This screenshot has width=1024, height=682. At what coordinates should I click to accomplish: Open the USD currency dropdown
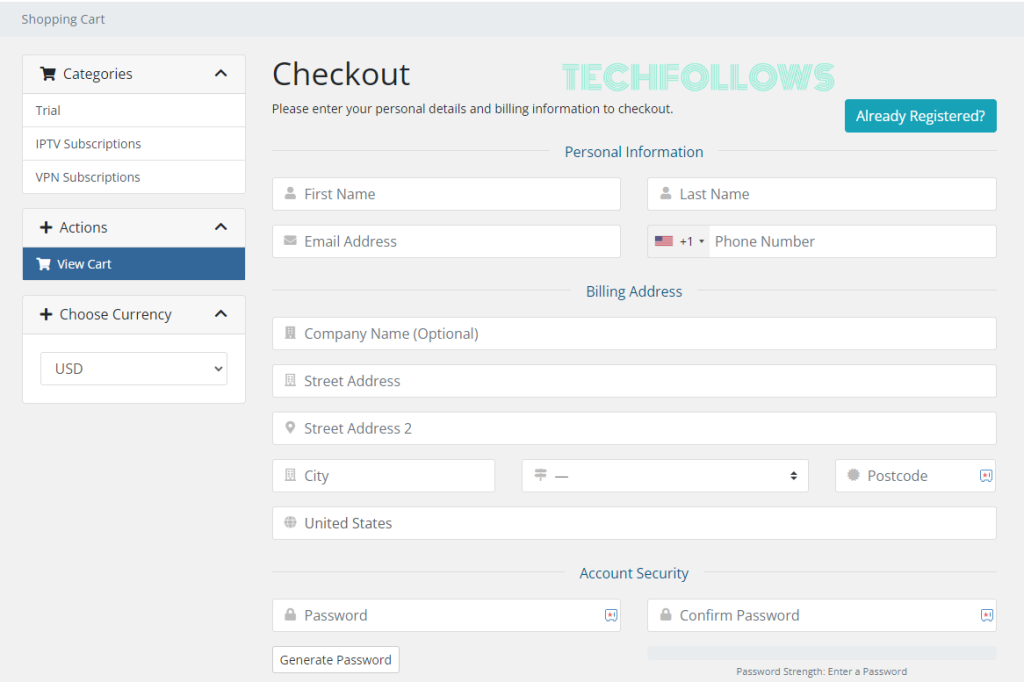pos(134,368)
